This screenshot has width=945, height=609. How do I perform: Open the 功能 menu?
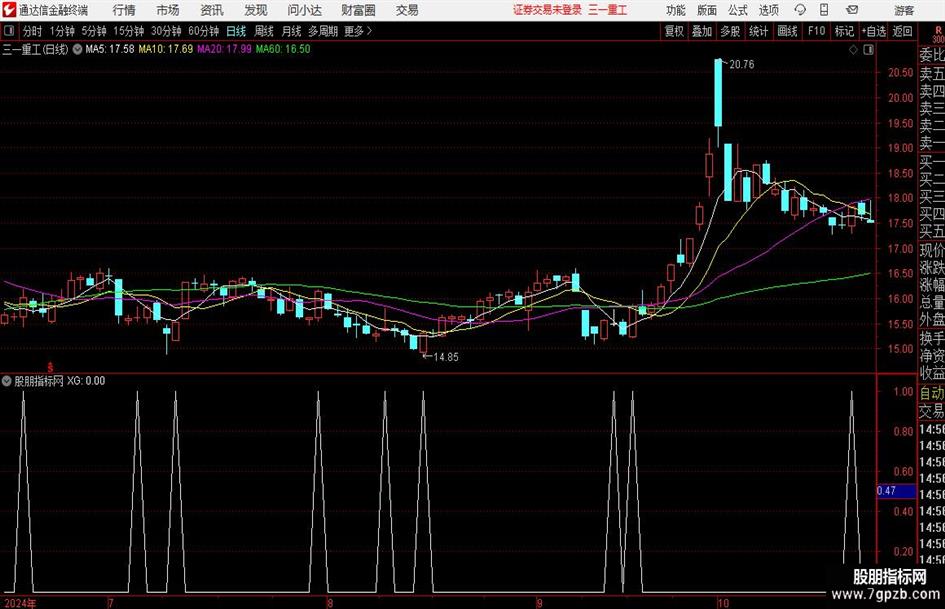[676, 10]
